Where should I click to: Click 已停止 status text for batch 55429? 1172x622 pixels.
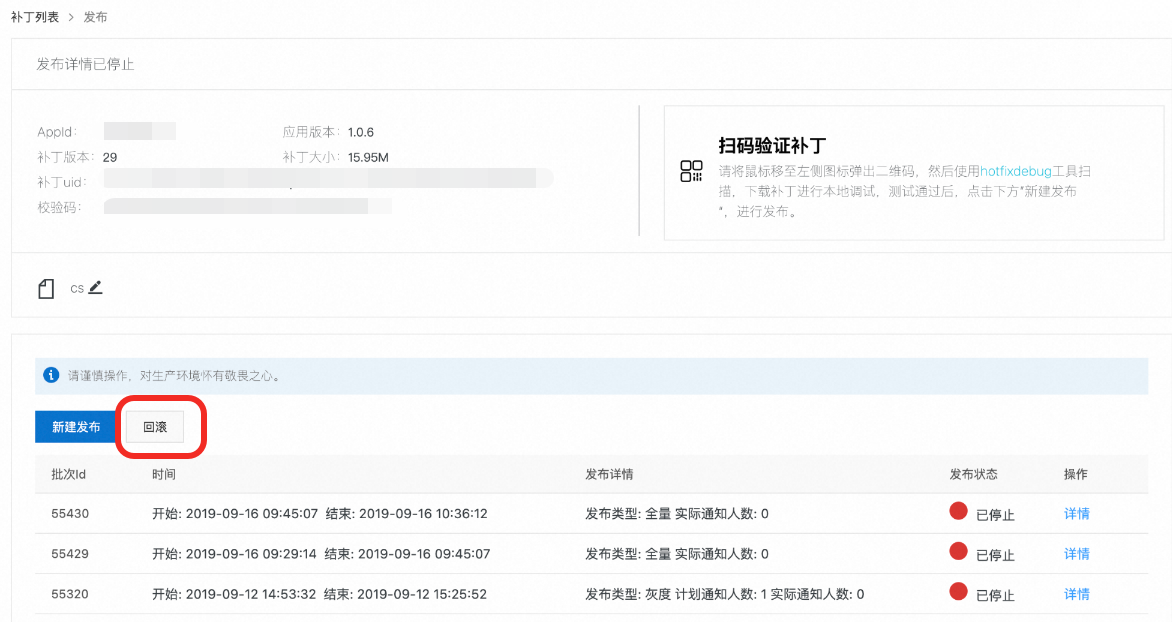pyautogui.click(x=995, y=555)
